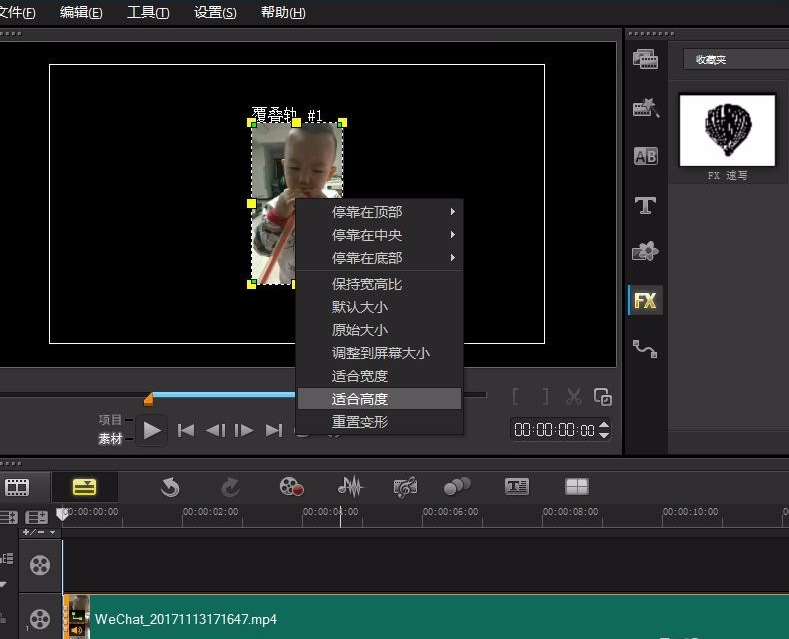Select the FX 速写 filter thumbnail
The width and height of the screenshot is (789, 639).
(727, 130)
